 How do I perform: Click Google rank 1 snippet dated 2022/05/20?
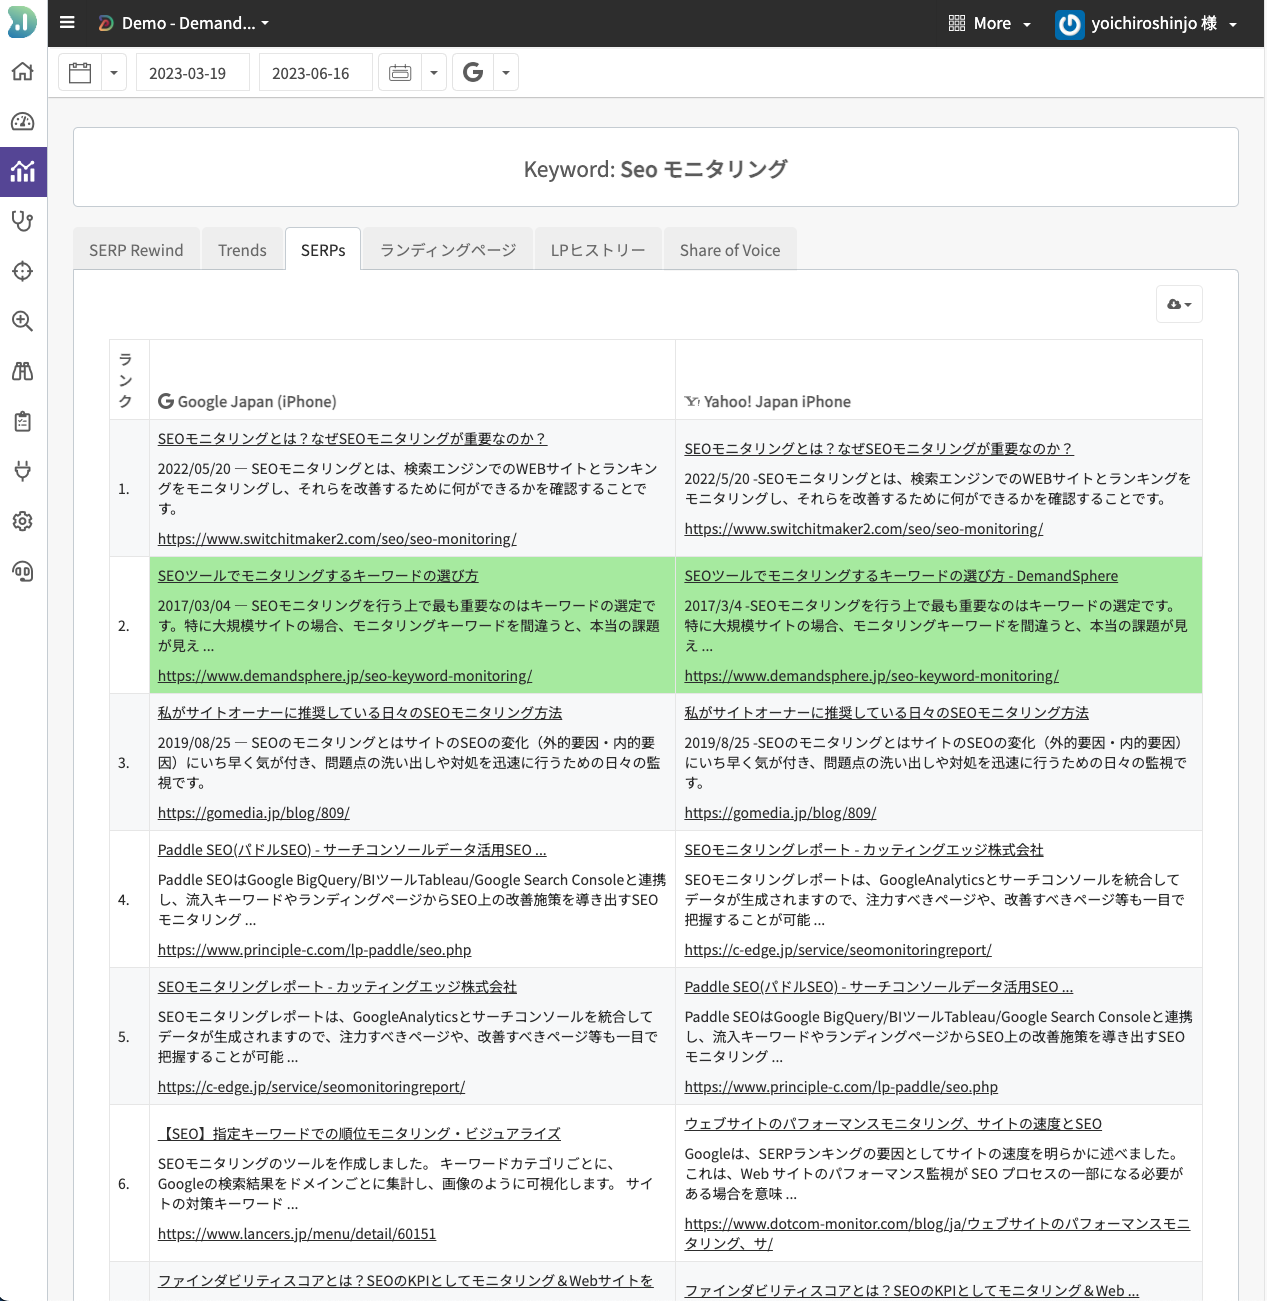click(x=408, y=488)
